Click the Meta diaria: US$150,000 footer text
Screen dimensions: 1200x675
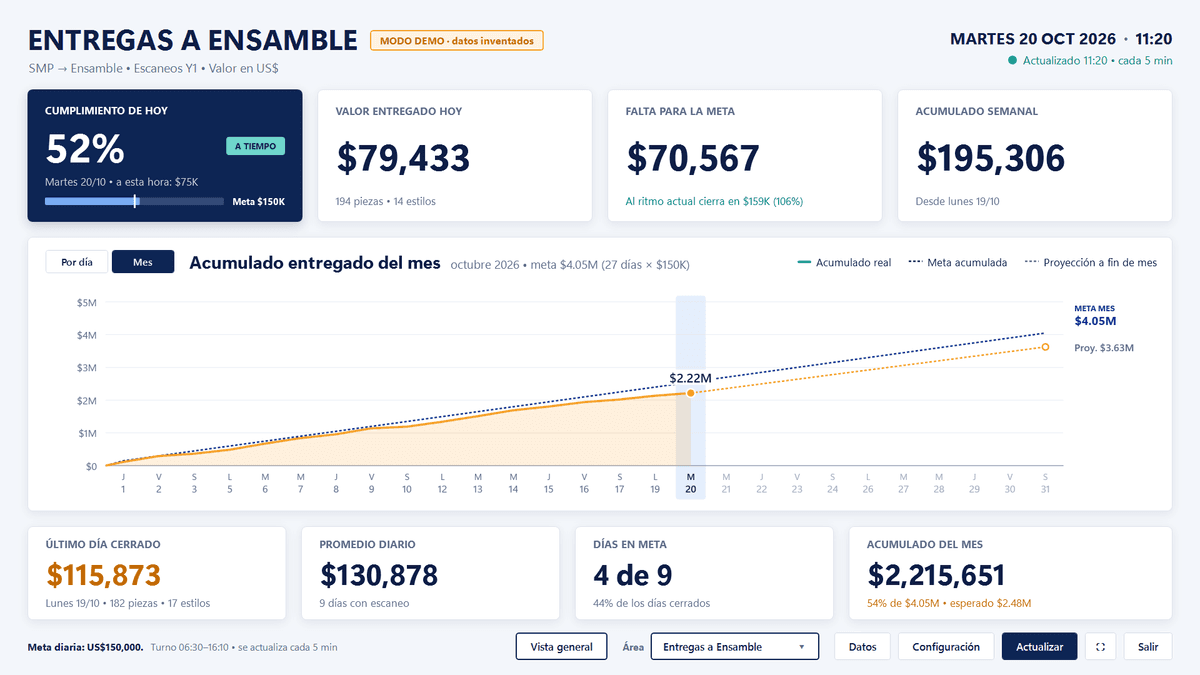coord(86,647)
